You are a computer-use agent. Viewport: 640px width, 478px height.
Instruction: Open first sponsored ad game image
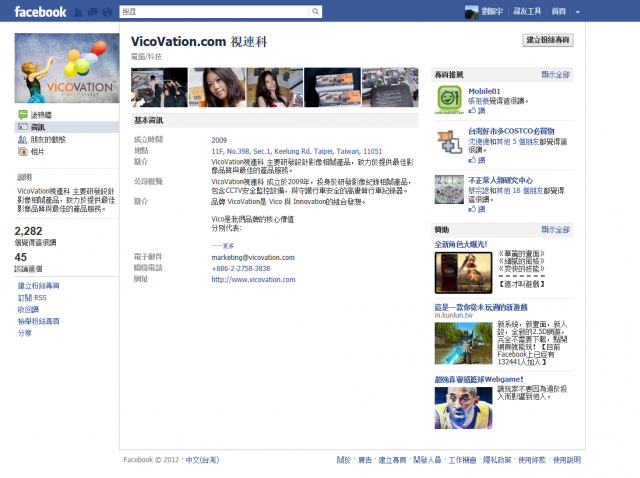coord(463,273)
